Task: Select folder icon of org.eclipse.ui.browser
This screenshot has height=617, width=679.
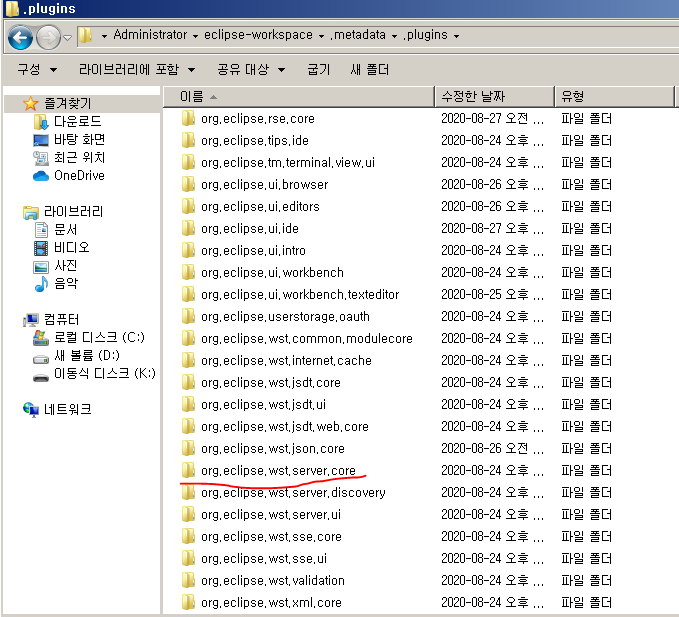Action: 188,184
